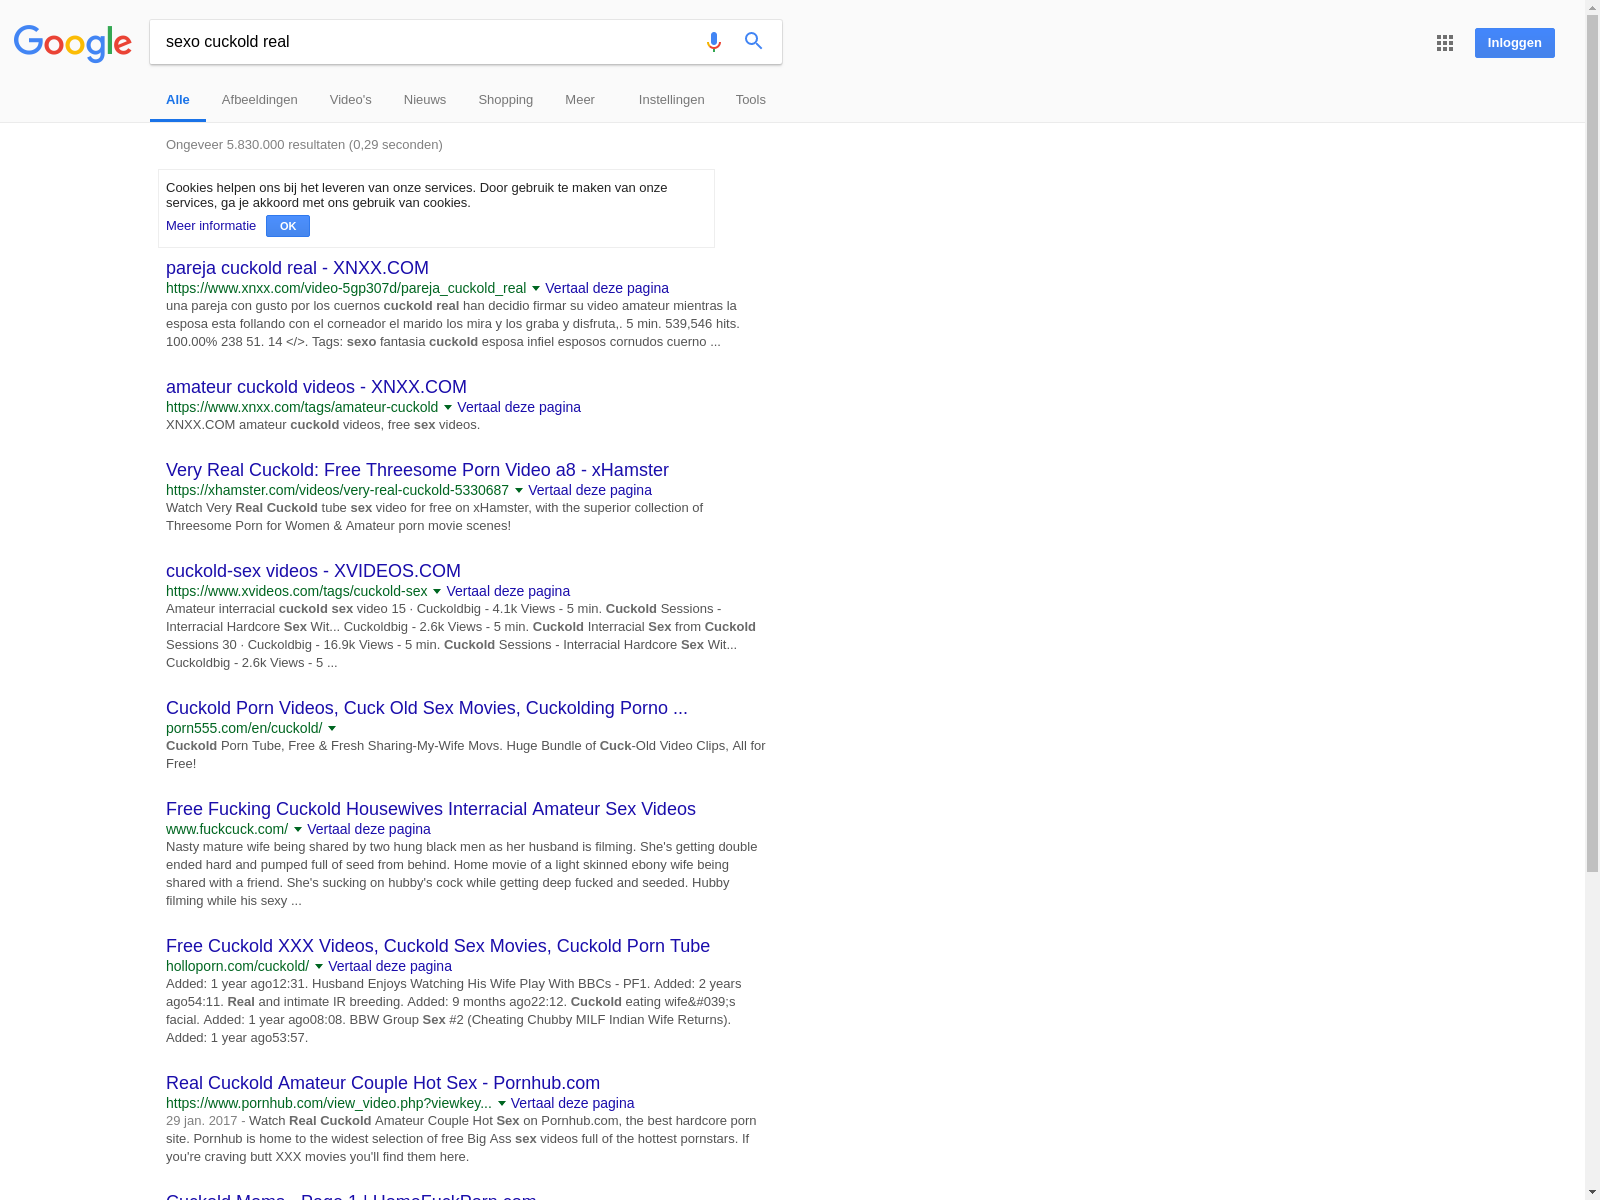Start voice search with microphone icon
Viewport: 1600px width, 1200px height.
click(714, 42)
